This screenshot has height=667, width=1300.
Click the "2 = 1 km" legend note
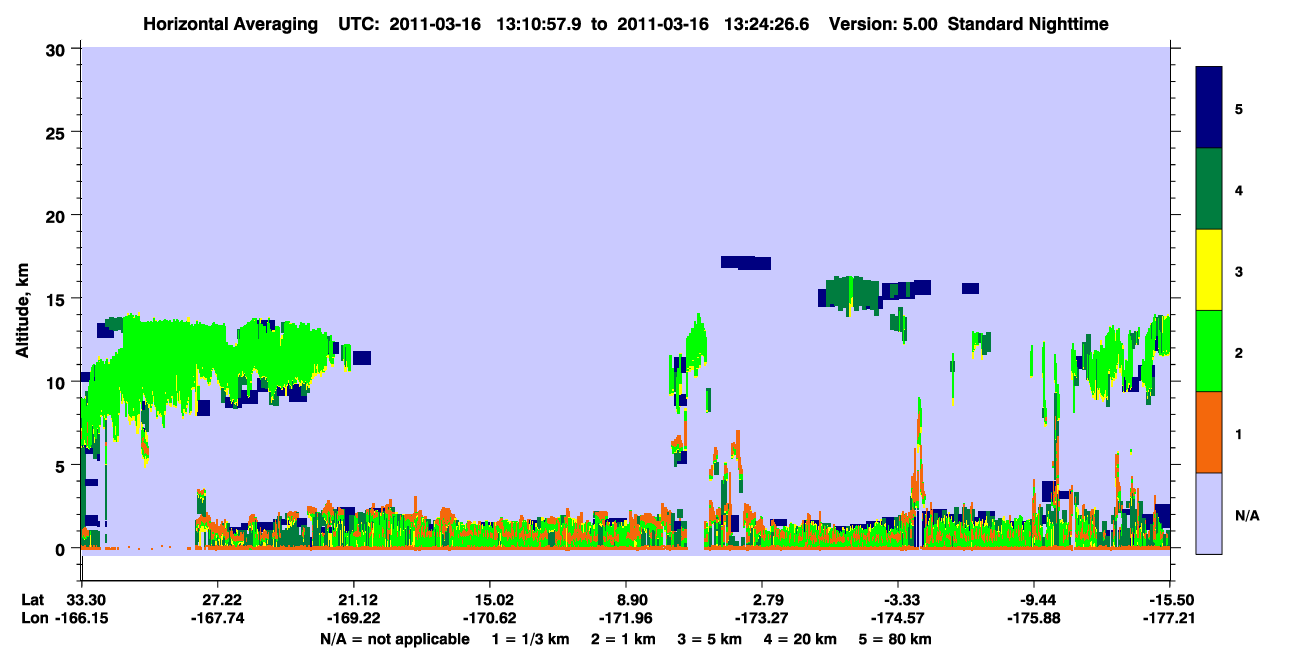[x=624, y=639]
